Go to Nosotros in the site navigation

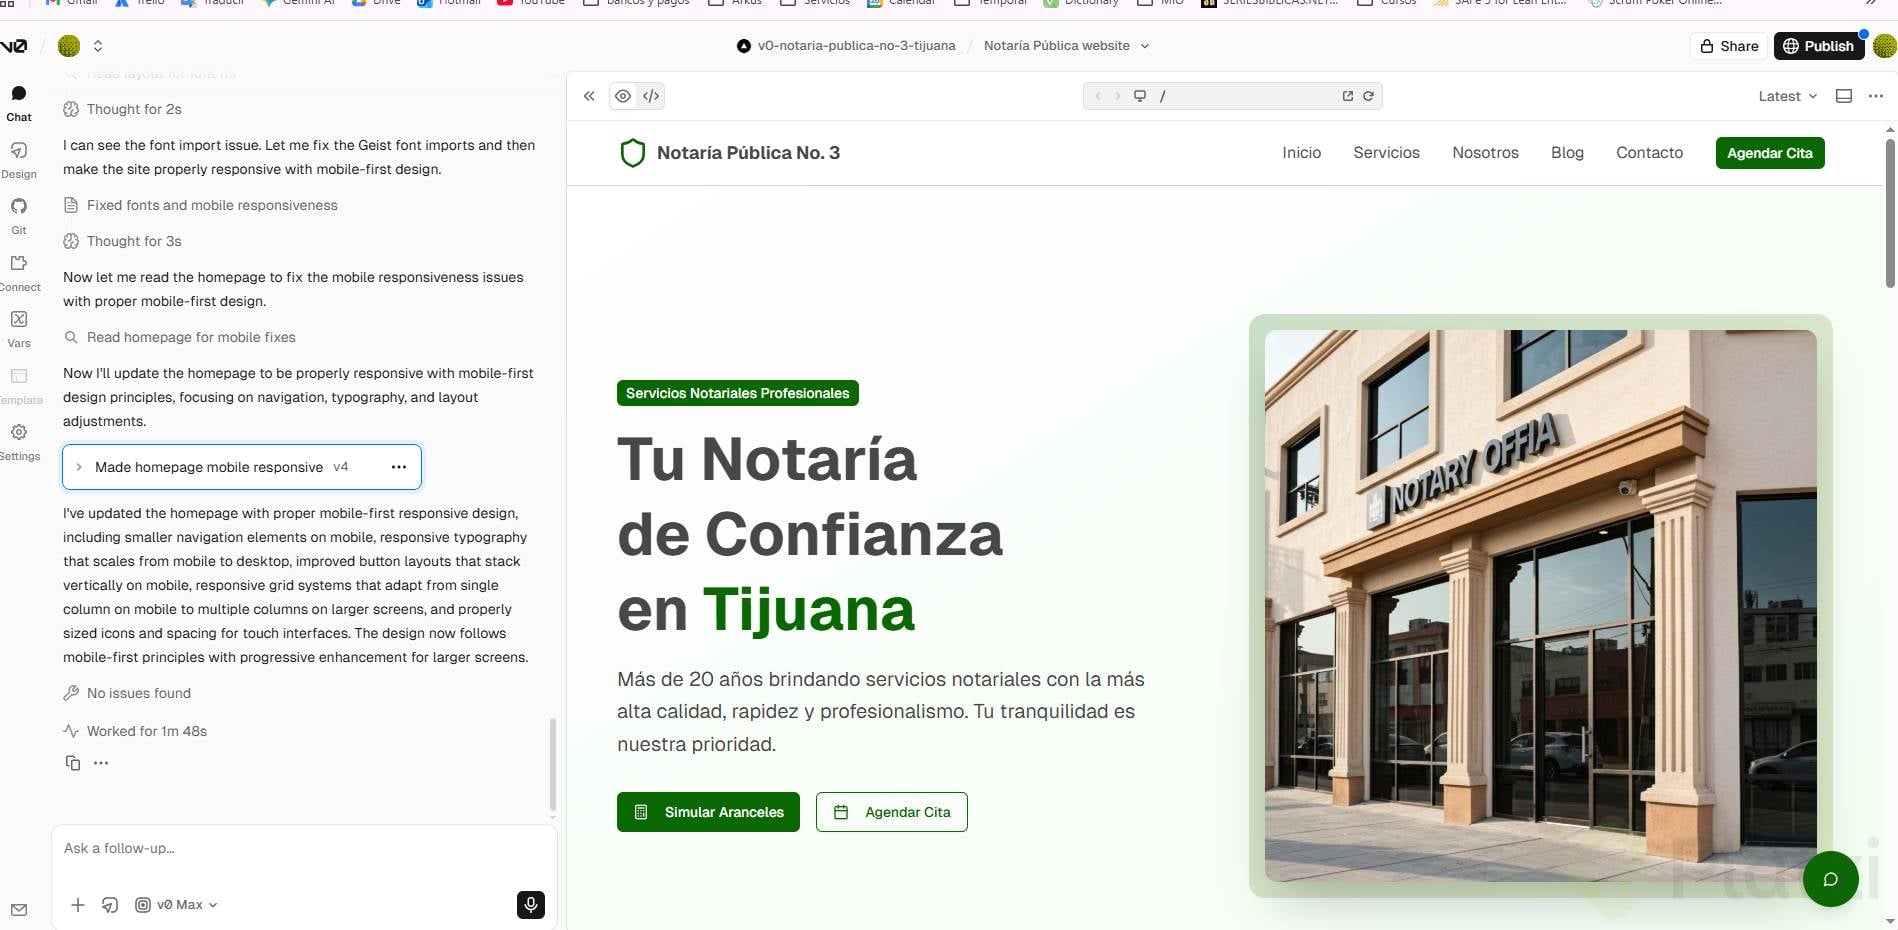point(1486,153)
